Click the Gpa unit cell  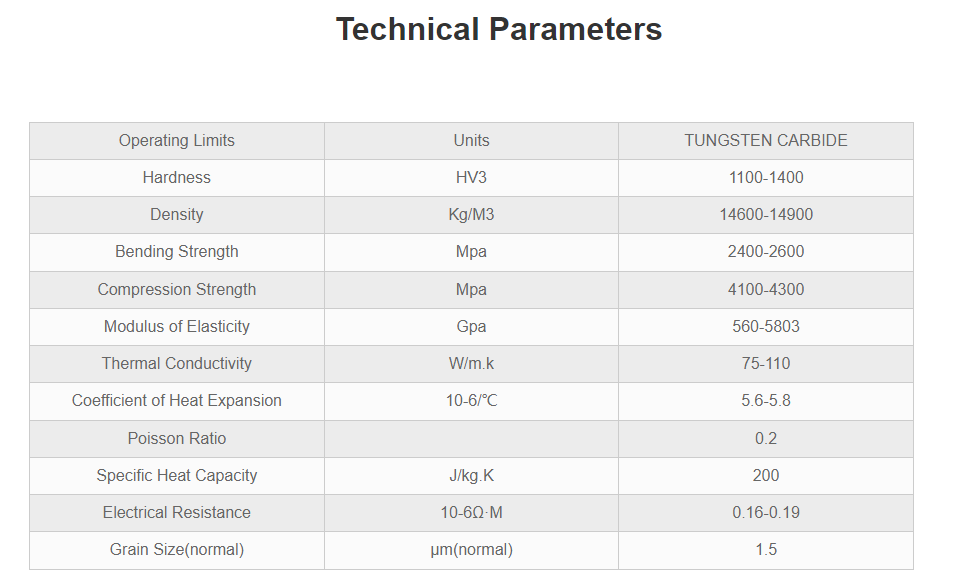pos(472,326)
